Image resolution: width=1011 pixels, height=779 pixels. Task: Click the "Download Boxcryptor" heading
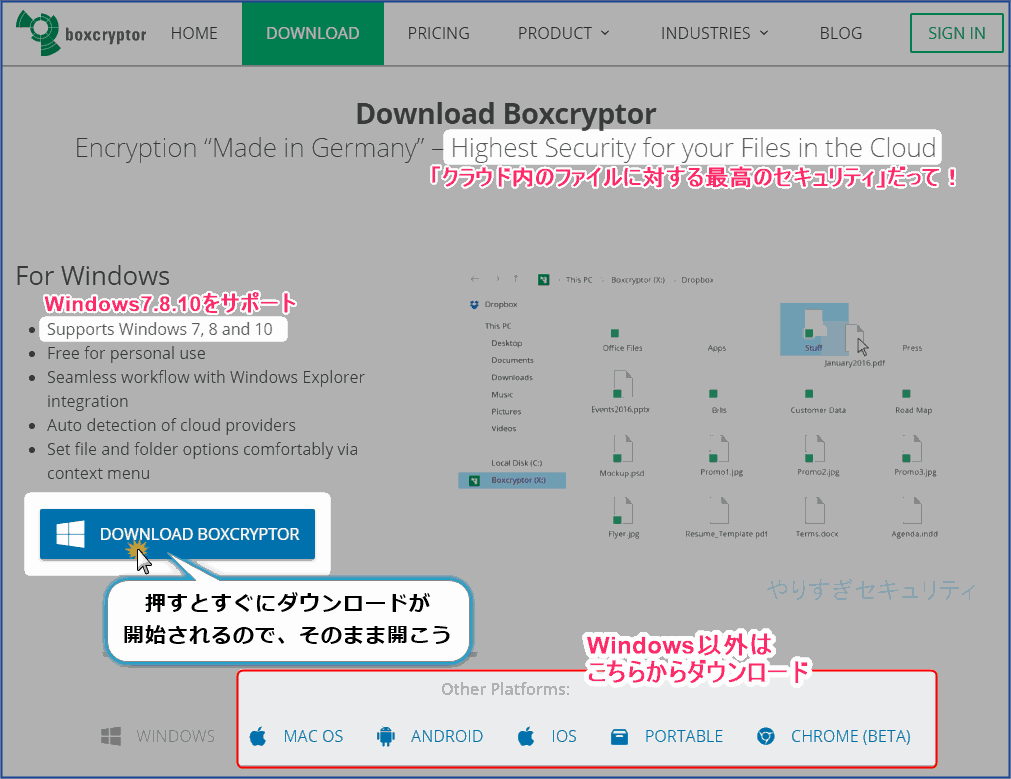click(506, 113)
